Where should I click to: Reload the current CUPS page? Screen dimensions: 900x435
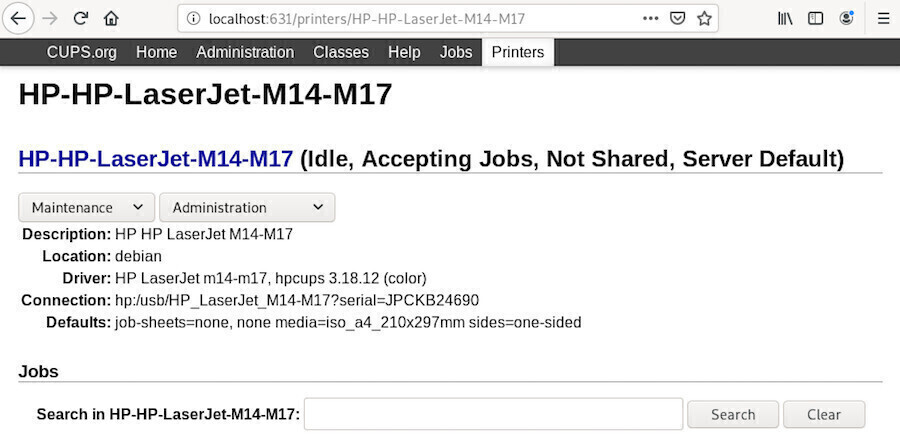point(81,18)
